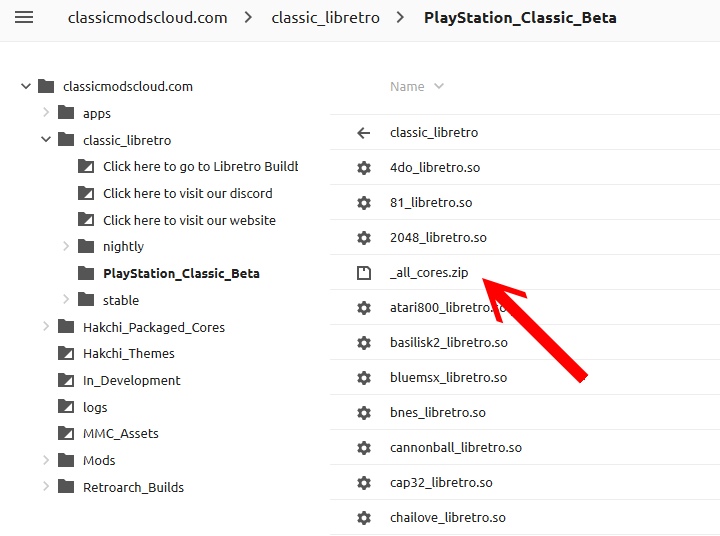720x536 pixels.
Task: Collapse classicmodscloud.com tree root
Action: [26, 86]
